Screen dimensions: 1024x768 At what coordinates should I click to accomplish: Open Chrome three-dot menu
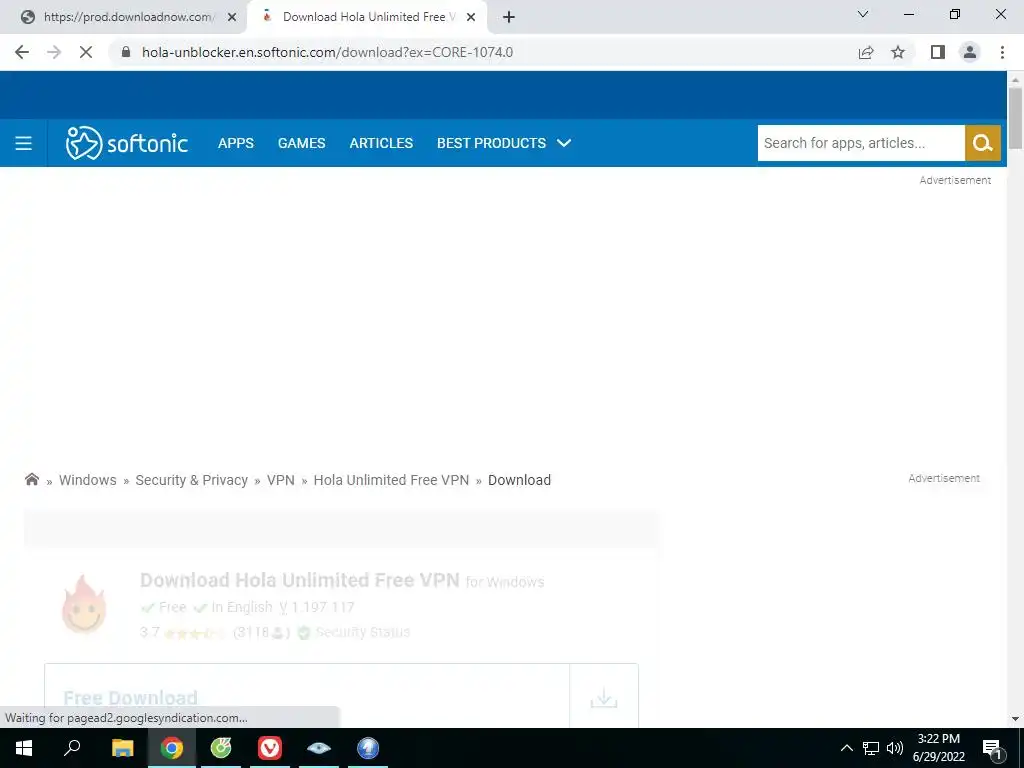[x=1002, y=52]
